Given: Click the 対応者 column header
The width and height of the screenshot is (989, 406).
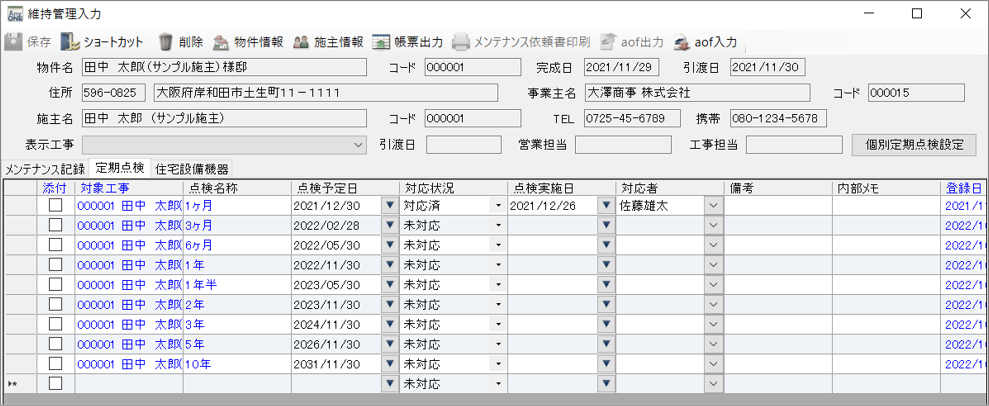Looking at the screenshot, I should 670,188.
